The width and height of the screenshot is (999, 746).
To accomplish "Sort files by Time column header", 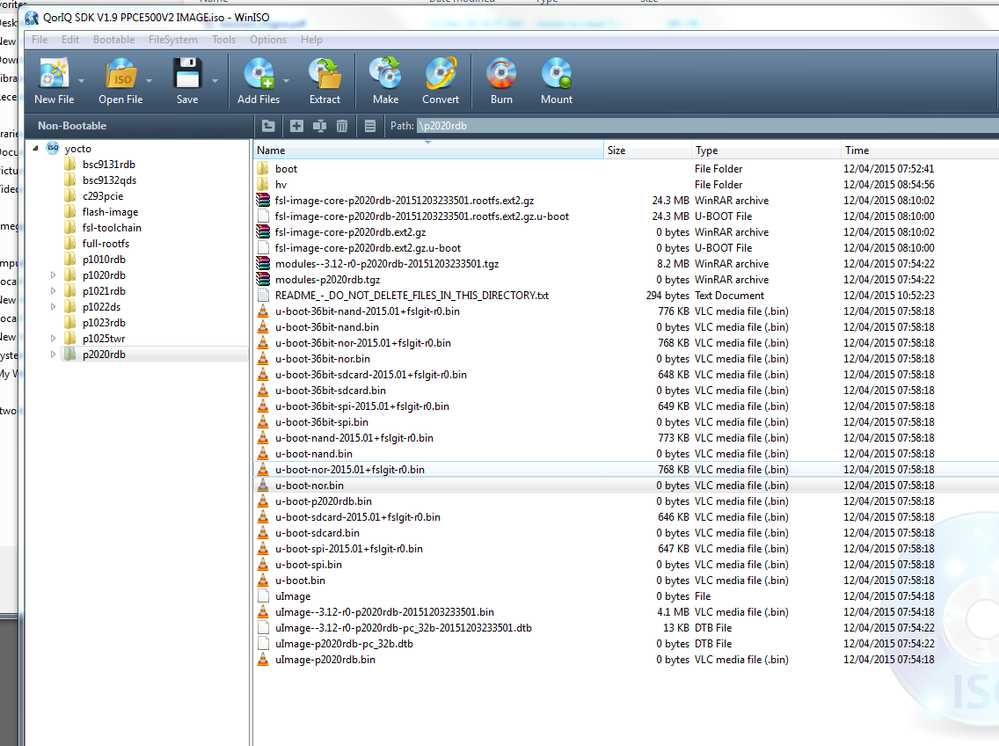I will point(919,150).
